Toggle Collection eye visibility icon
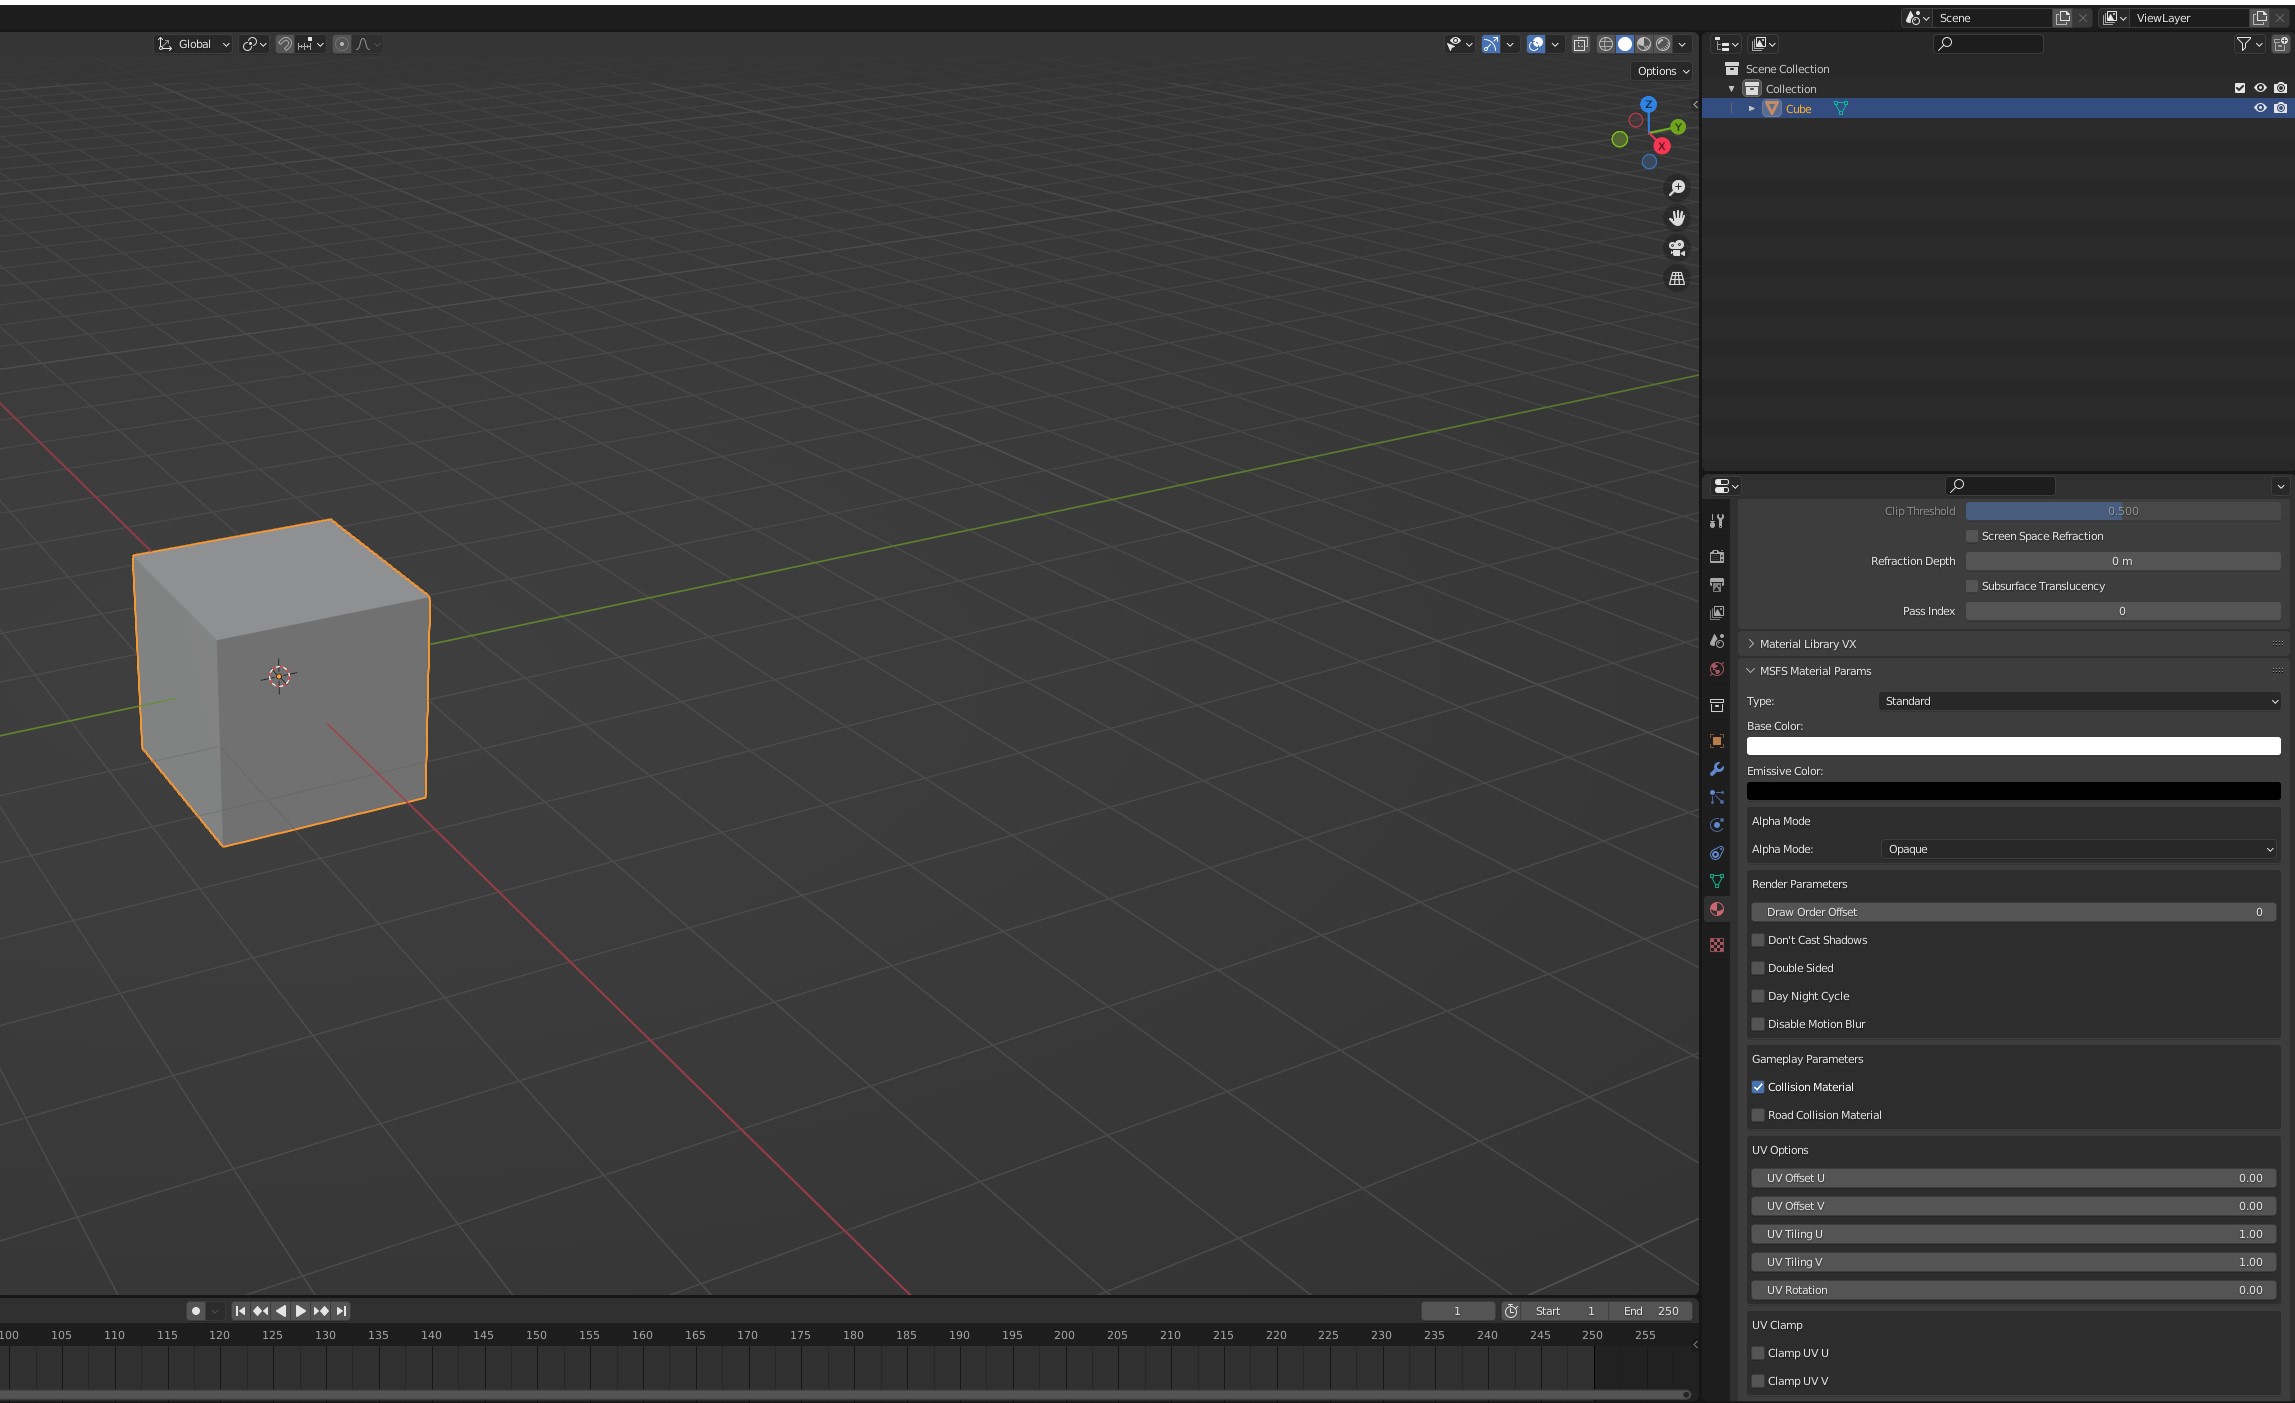 click(2260, 88)
